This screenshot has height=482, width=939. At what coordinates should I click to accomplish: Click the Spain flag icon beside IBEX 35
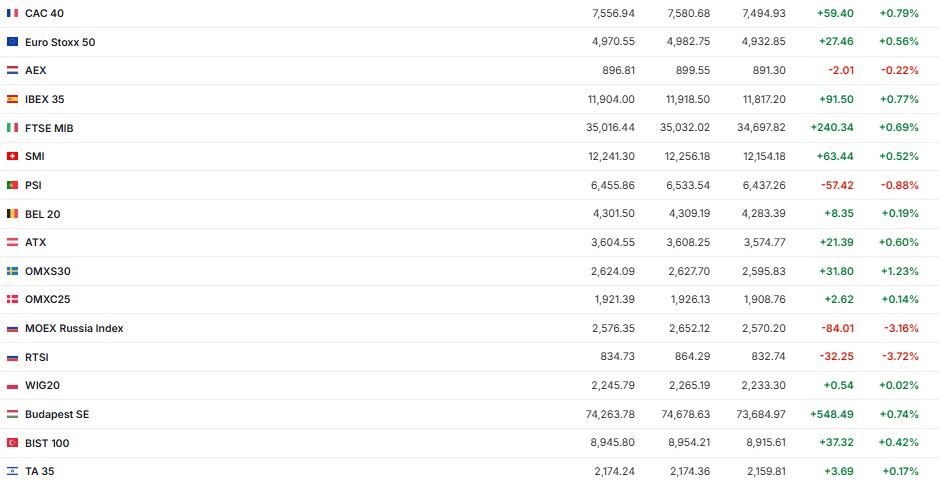[x=12, y=99]
